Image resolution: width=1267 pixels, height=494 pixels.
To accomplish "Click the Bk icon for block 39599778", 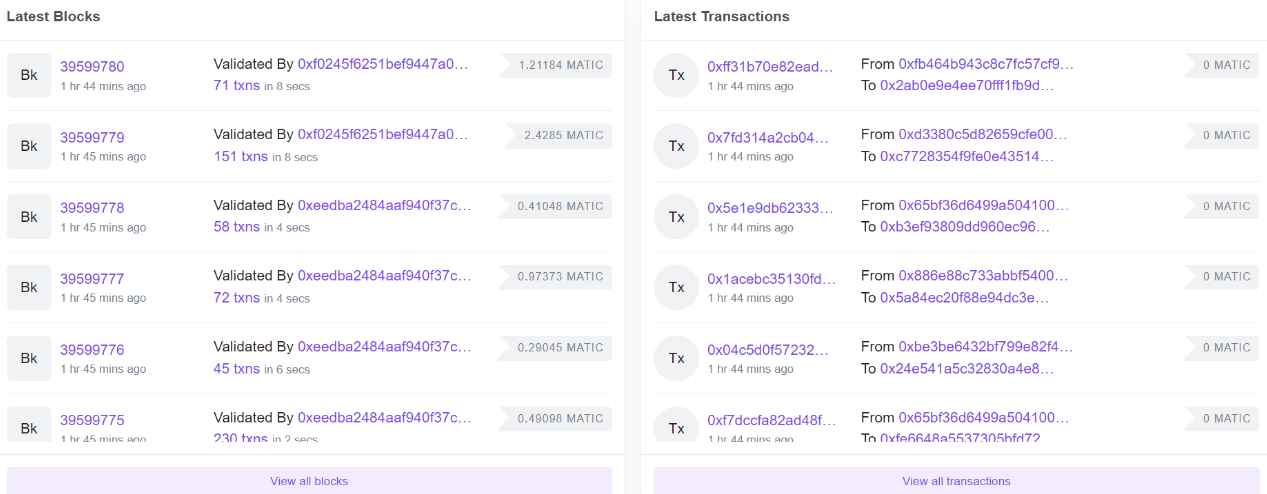I will 29,217.
